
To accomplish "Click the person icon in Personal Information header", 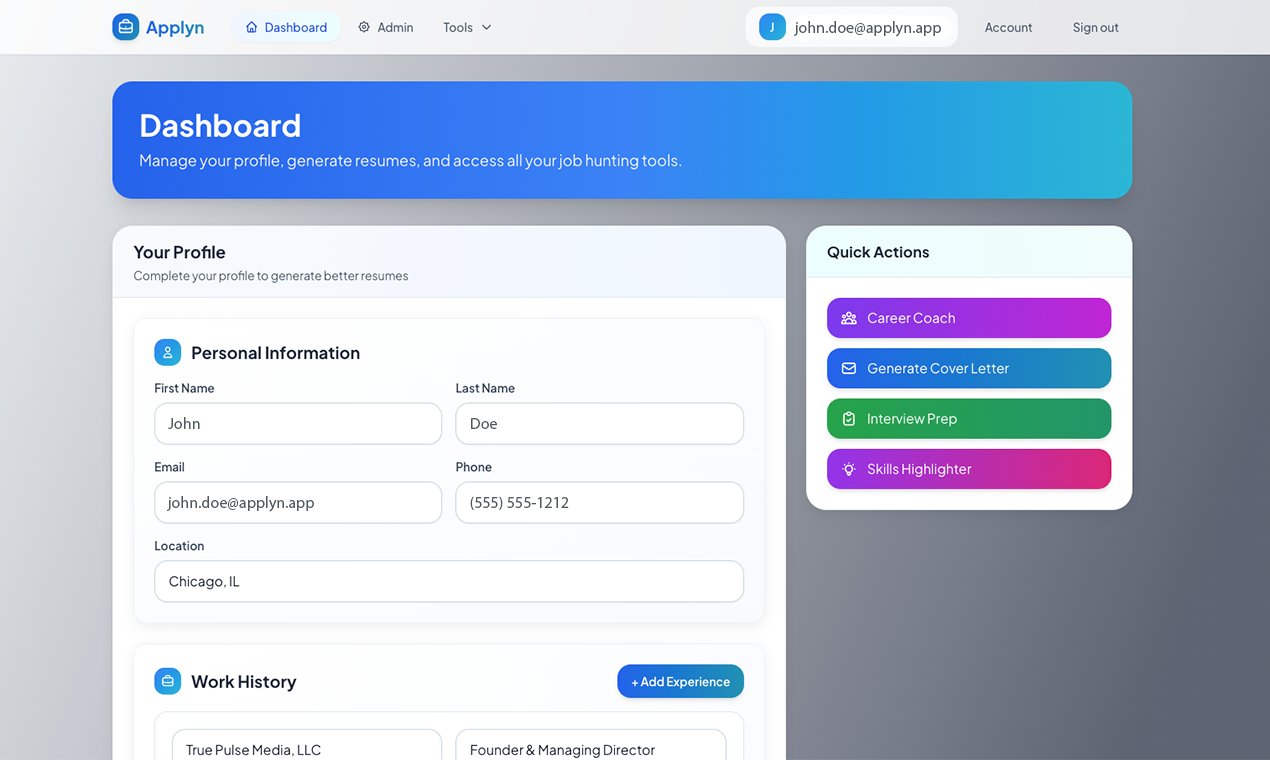I will pos(167,352).
